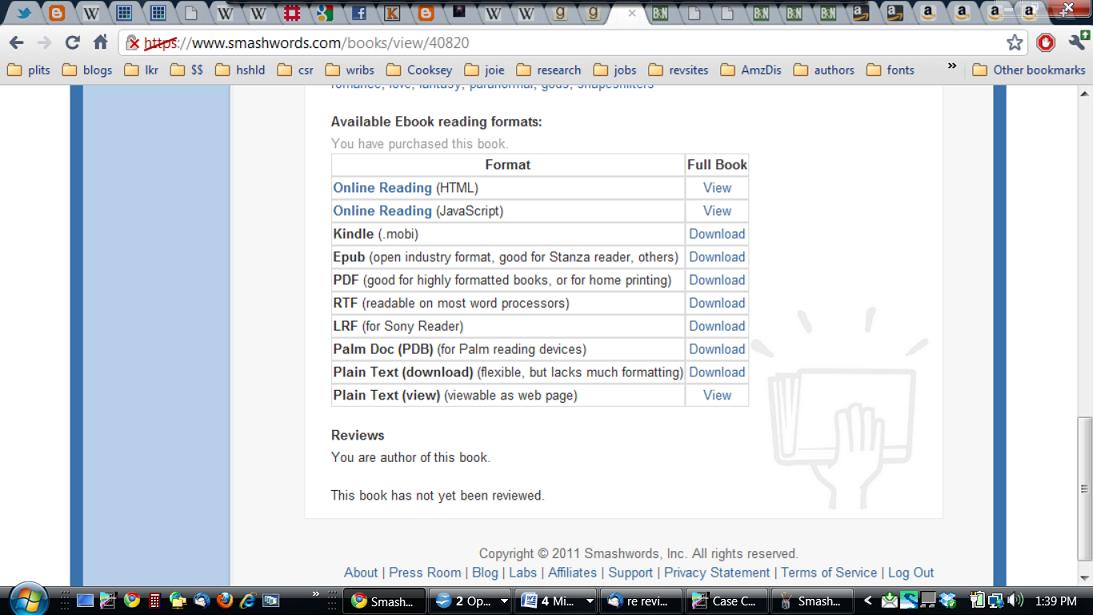Open the Labs footer link
The width and height of the screenshot is (1093, 615).
522,572
